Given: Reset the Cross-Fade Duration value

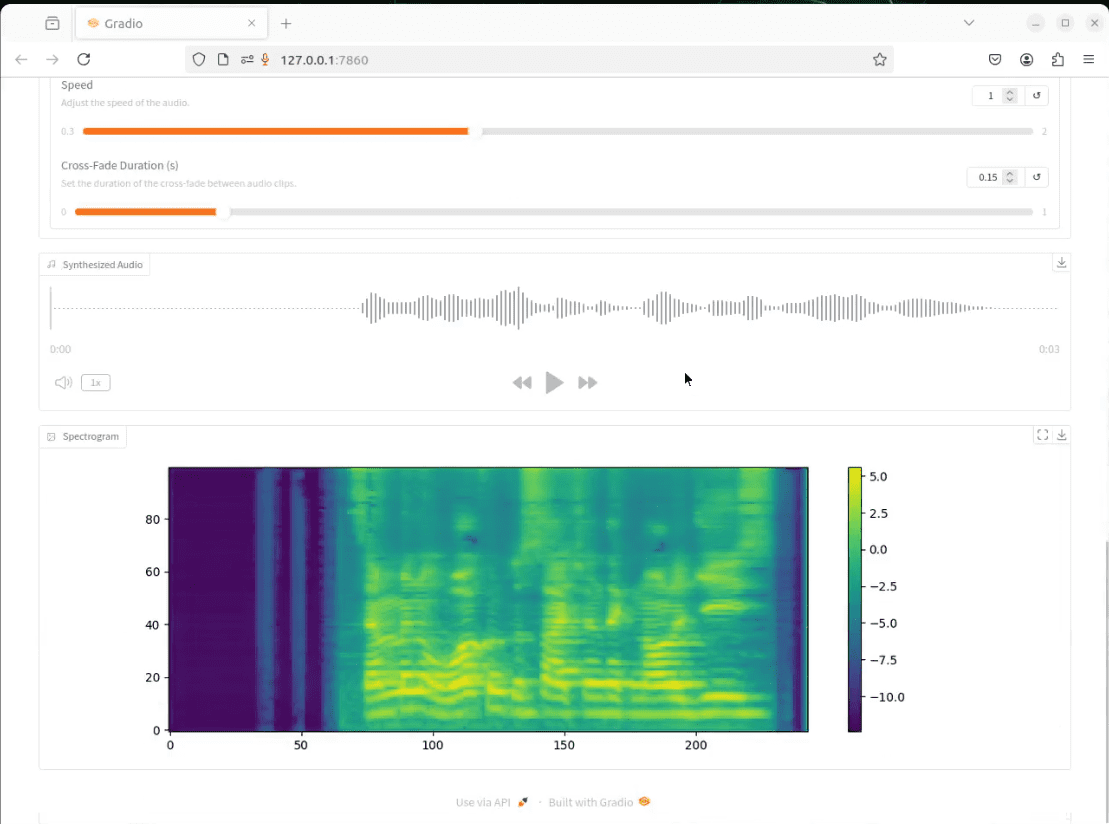Looking at the screenshot, I should 1036,177.
